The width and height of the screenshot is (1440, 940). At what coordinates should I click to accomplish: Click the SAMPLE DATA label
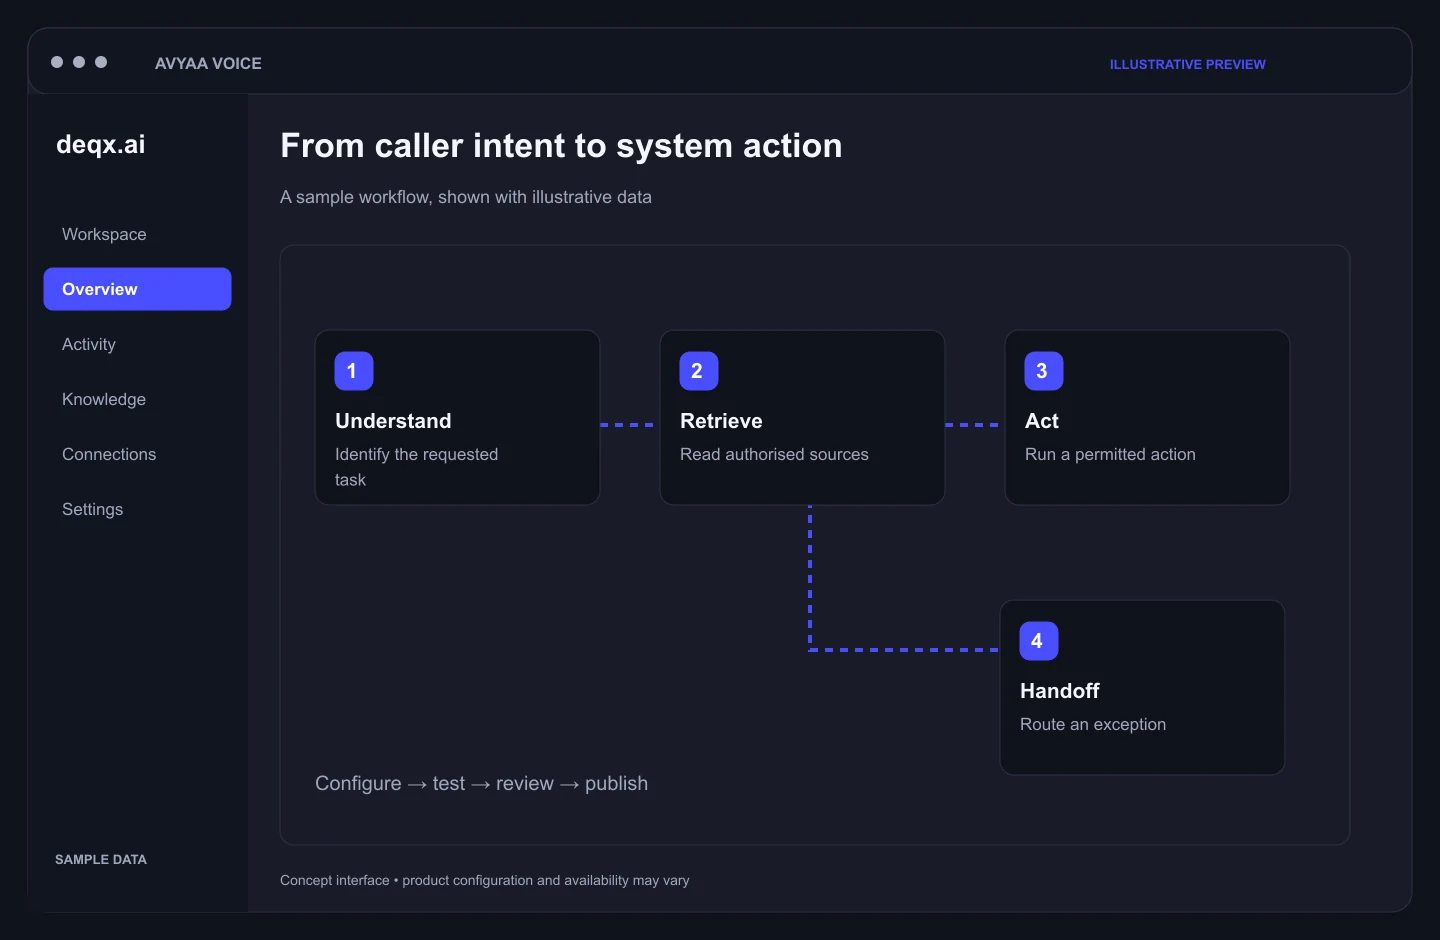point(101,859)
